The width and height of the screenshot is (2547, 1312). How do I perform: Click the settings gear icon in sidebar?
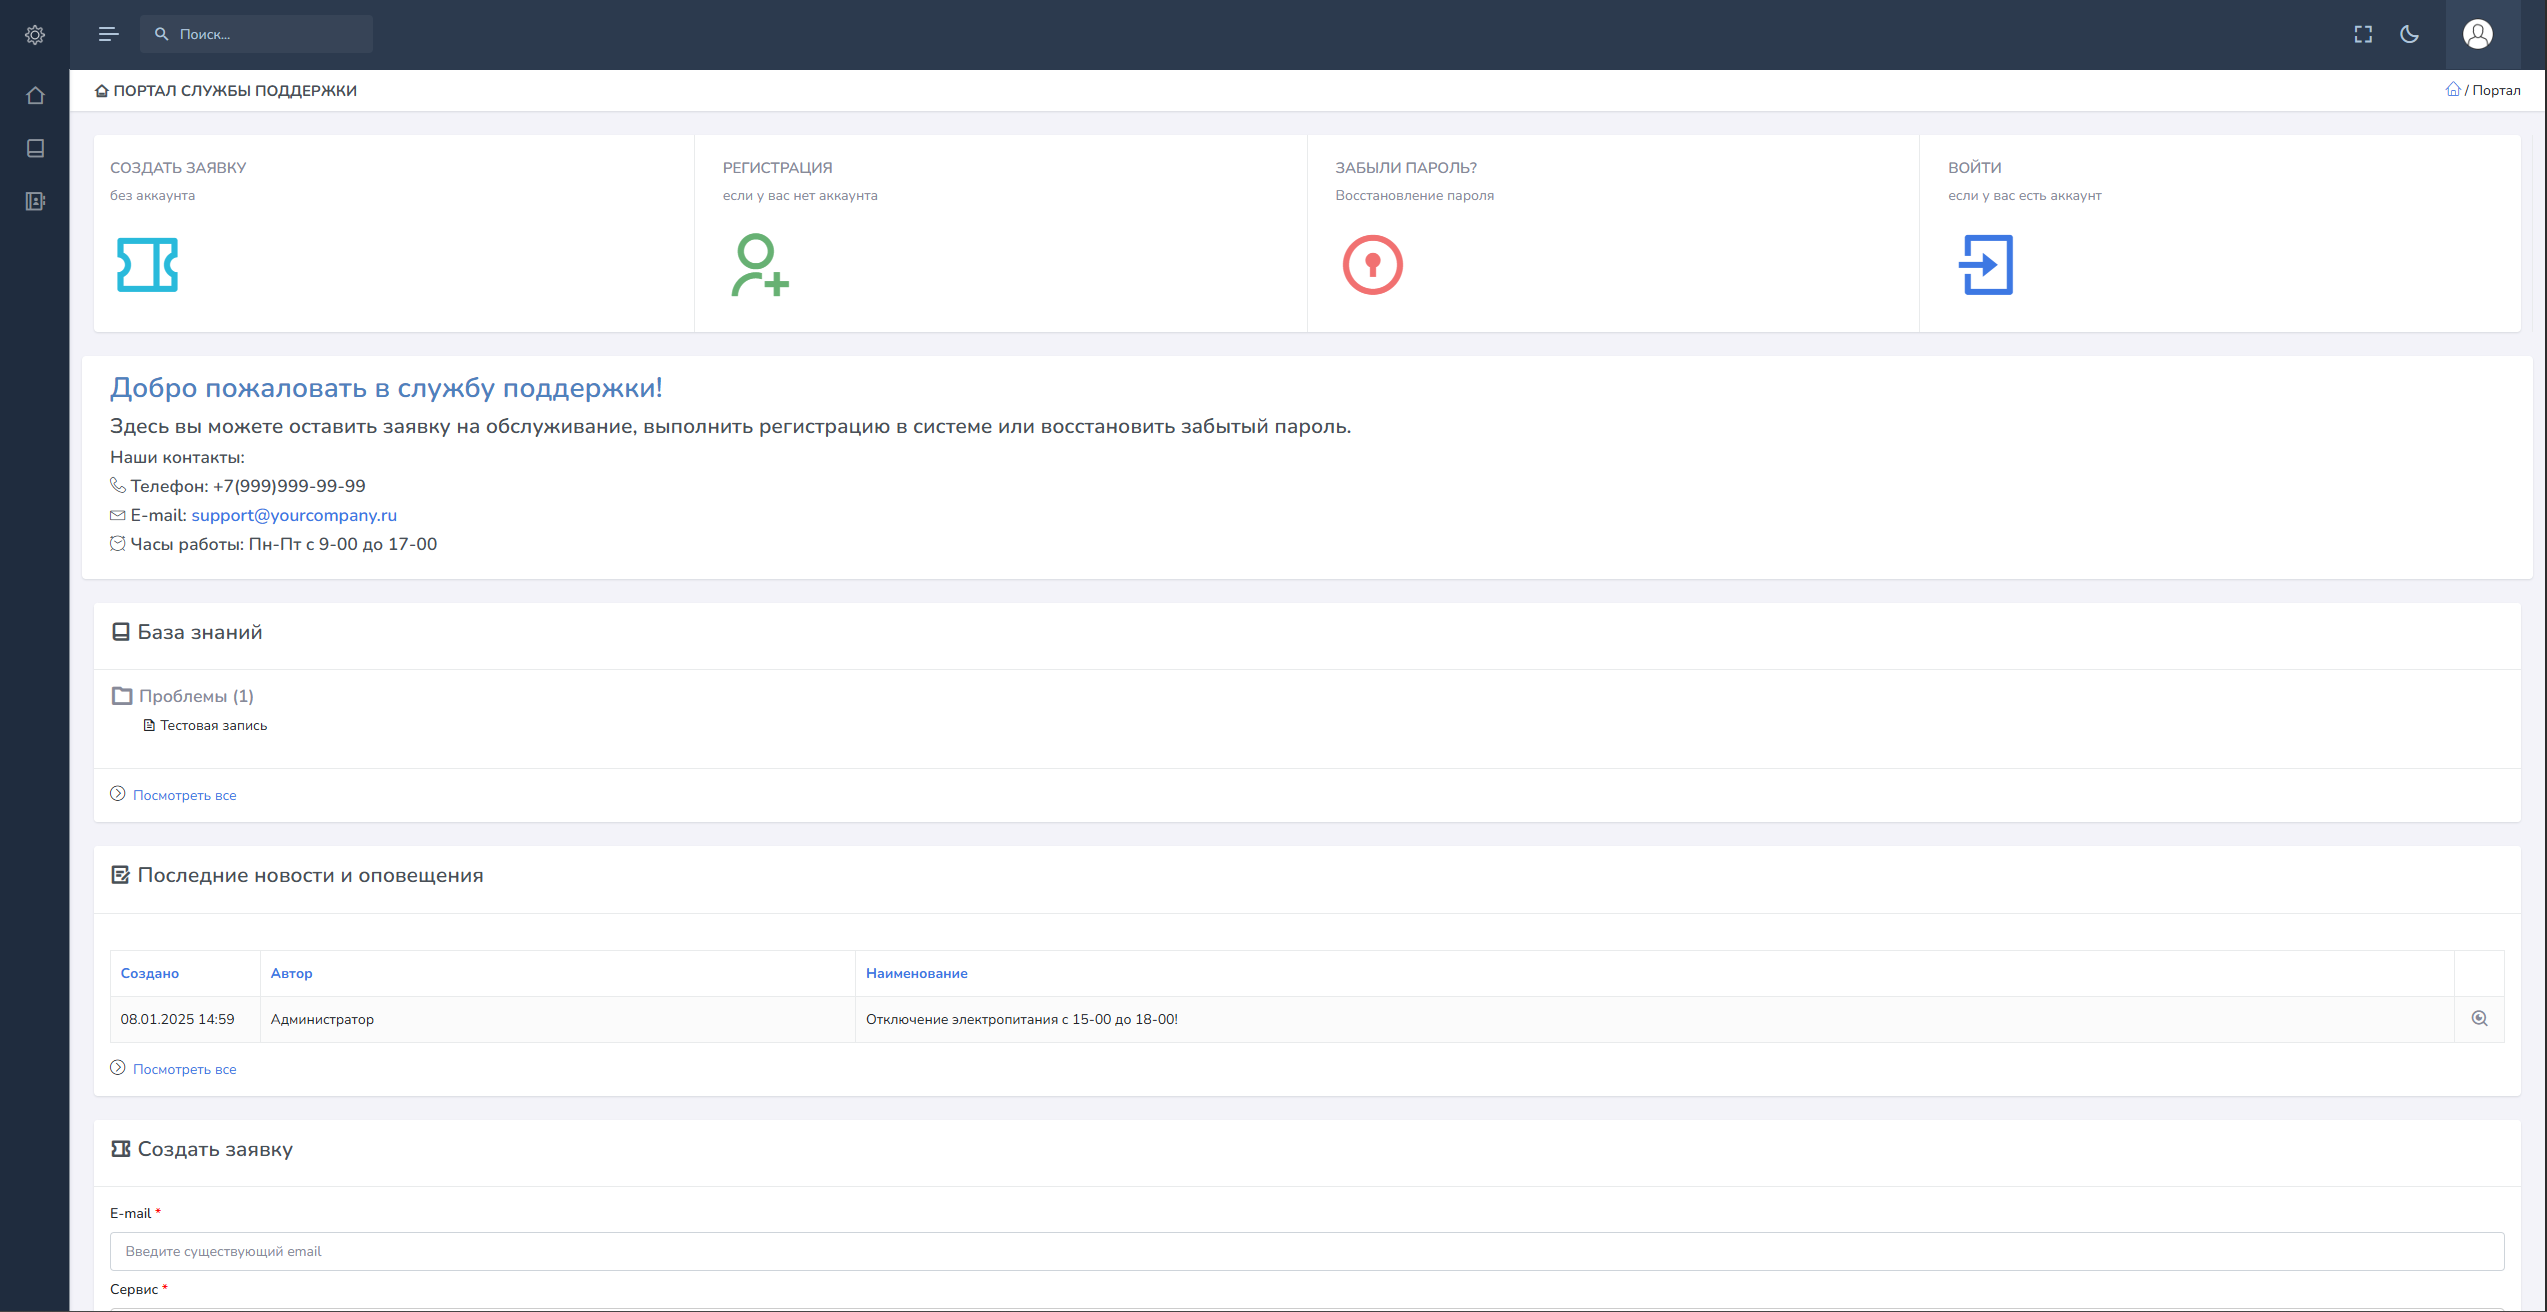(35, 35)
